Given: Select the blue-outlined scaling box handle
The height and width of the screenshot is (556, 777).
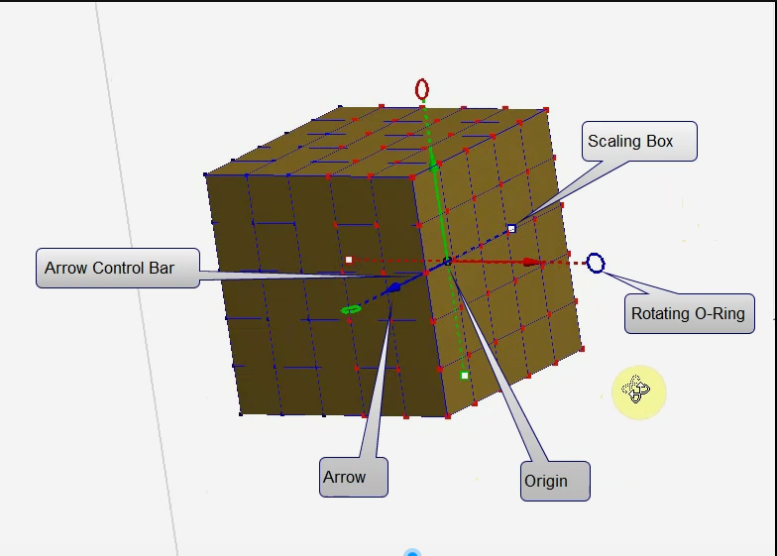Looking at the screenshot, I should pyautogui.click(x=511, y=229).
